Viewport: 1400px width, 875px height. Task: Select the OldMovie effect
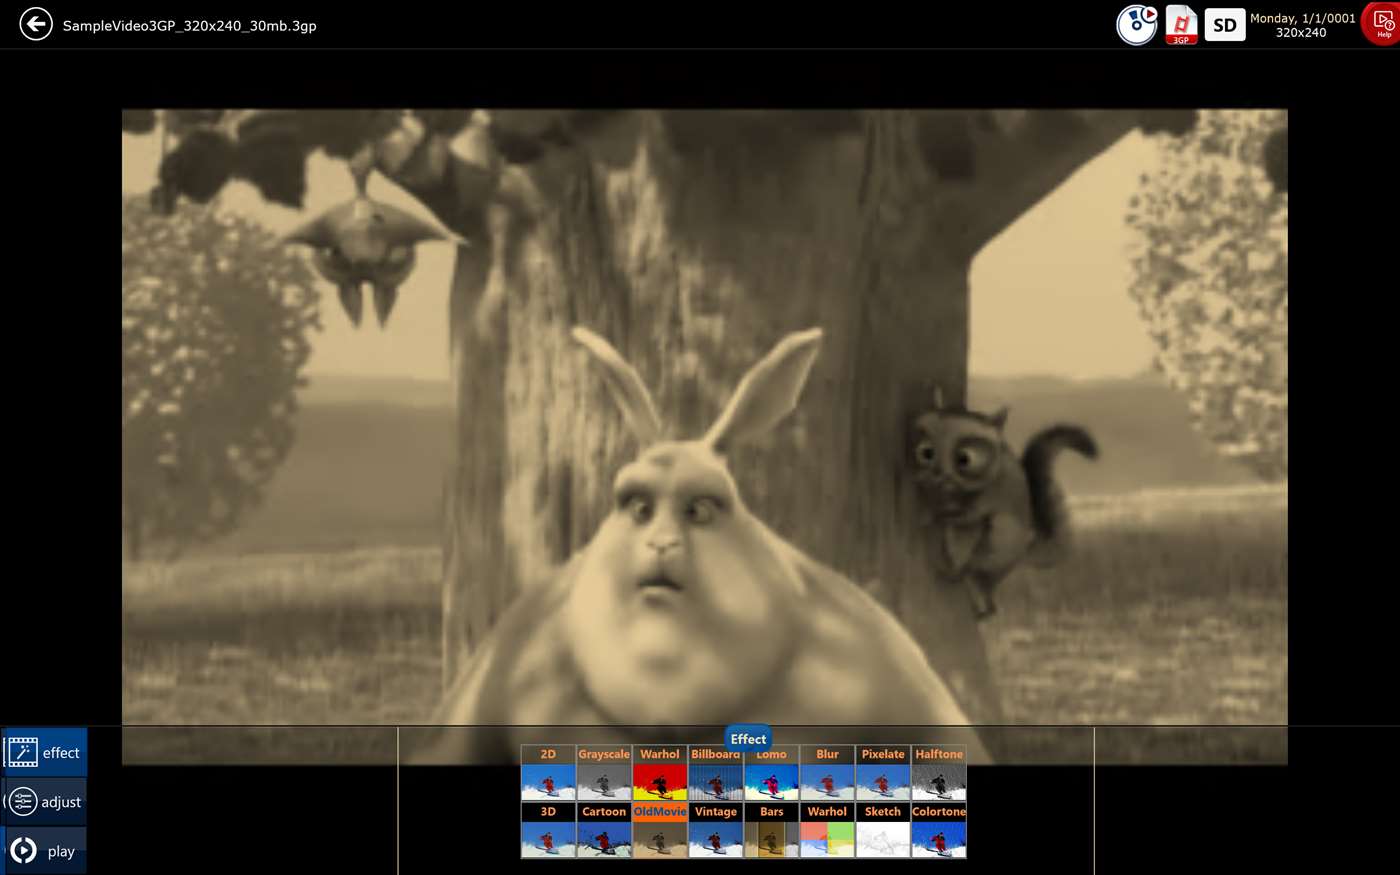pos(660,831)
